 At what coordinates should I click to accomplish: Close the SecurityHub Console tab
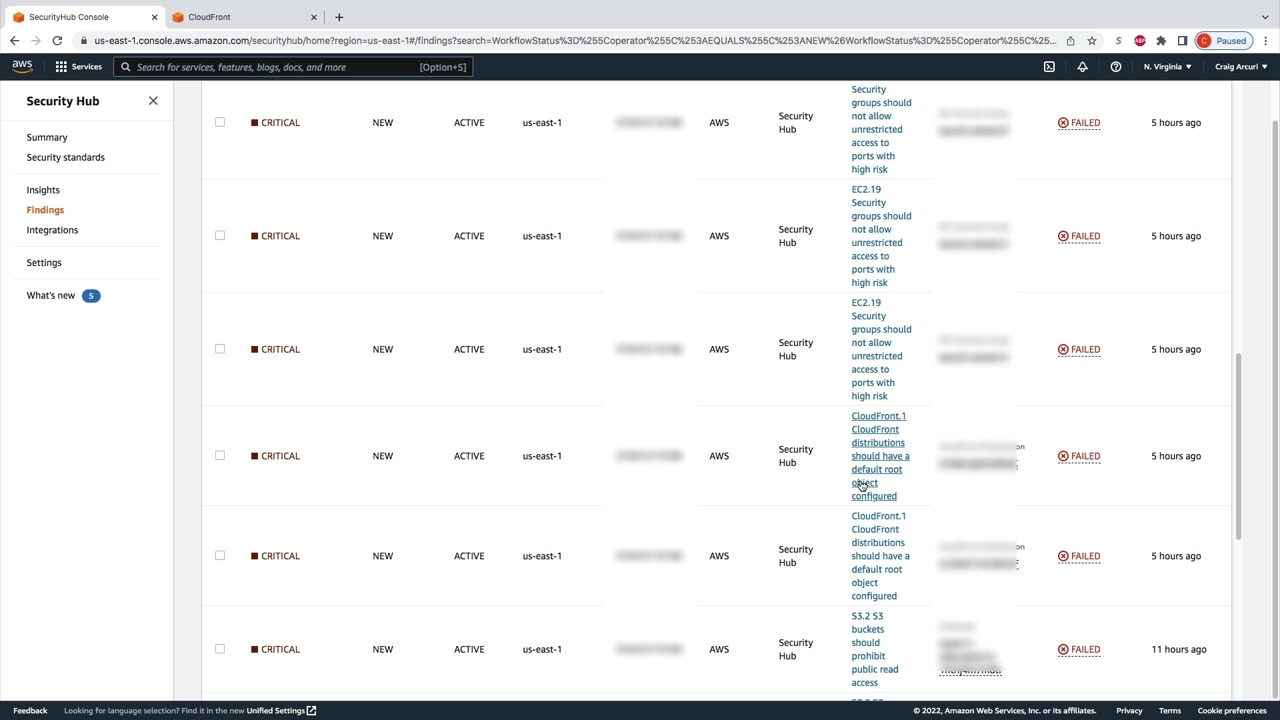[x=156, y=17]
